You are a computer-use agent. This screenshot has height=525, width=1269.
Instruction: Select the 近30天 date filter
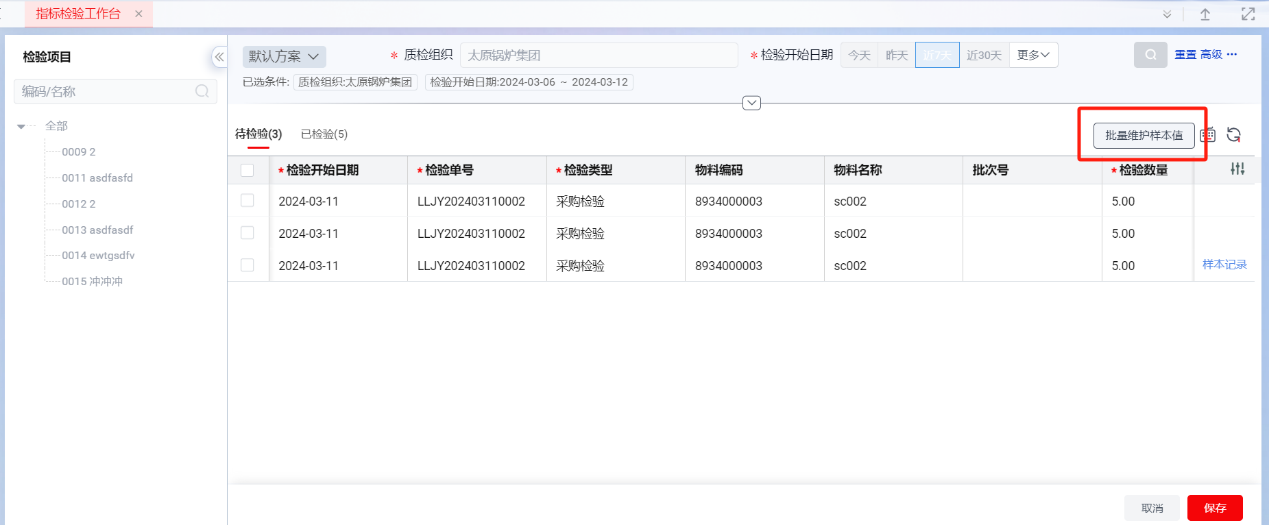click(x=984, y=55)
